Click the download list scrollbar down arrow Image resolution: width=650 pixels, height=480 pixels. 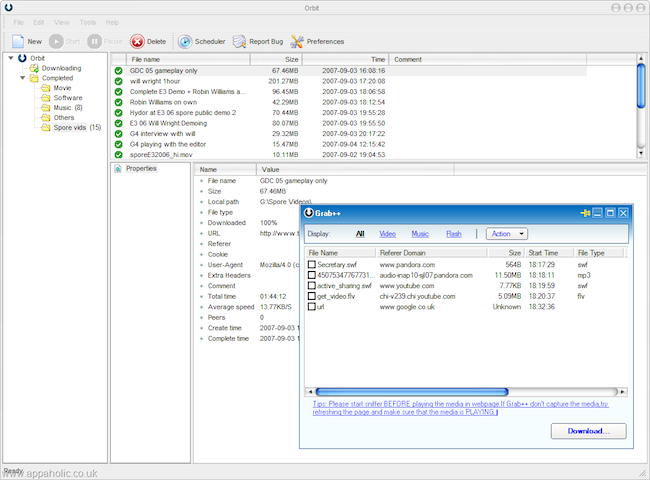(x=641, y=153)
